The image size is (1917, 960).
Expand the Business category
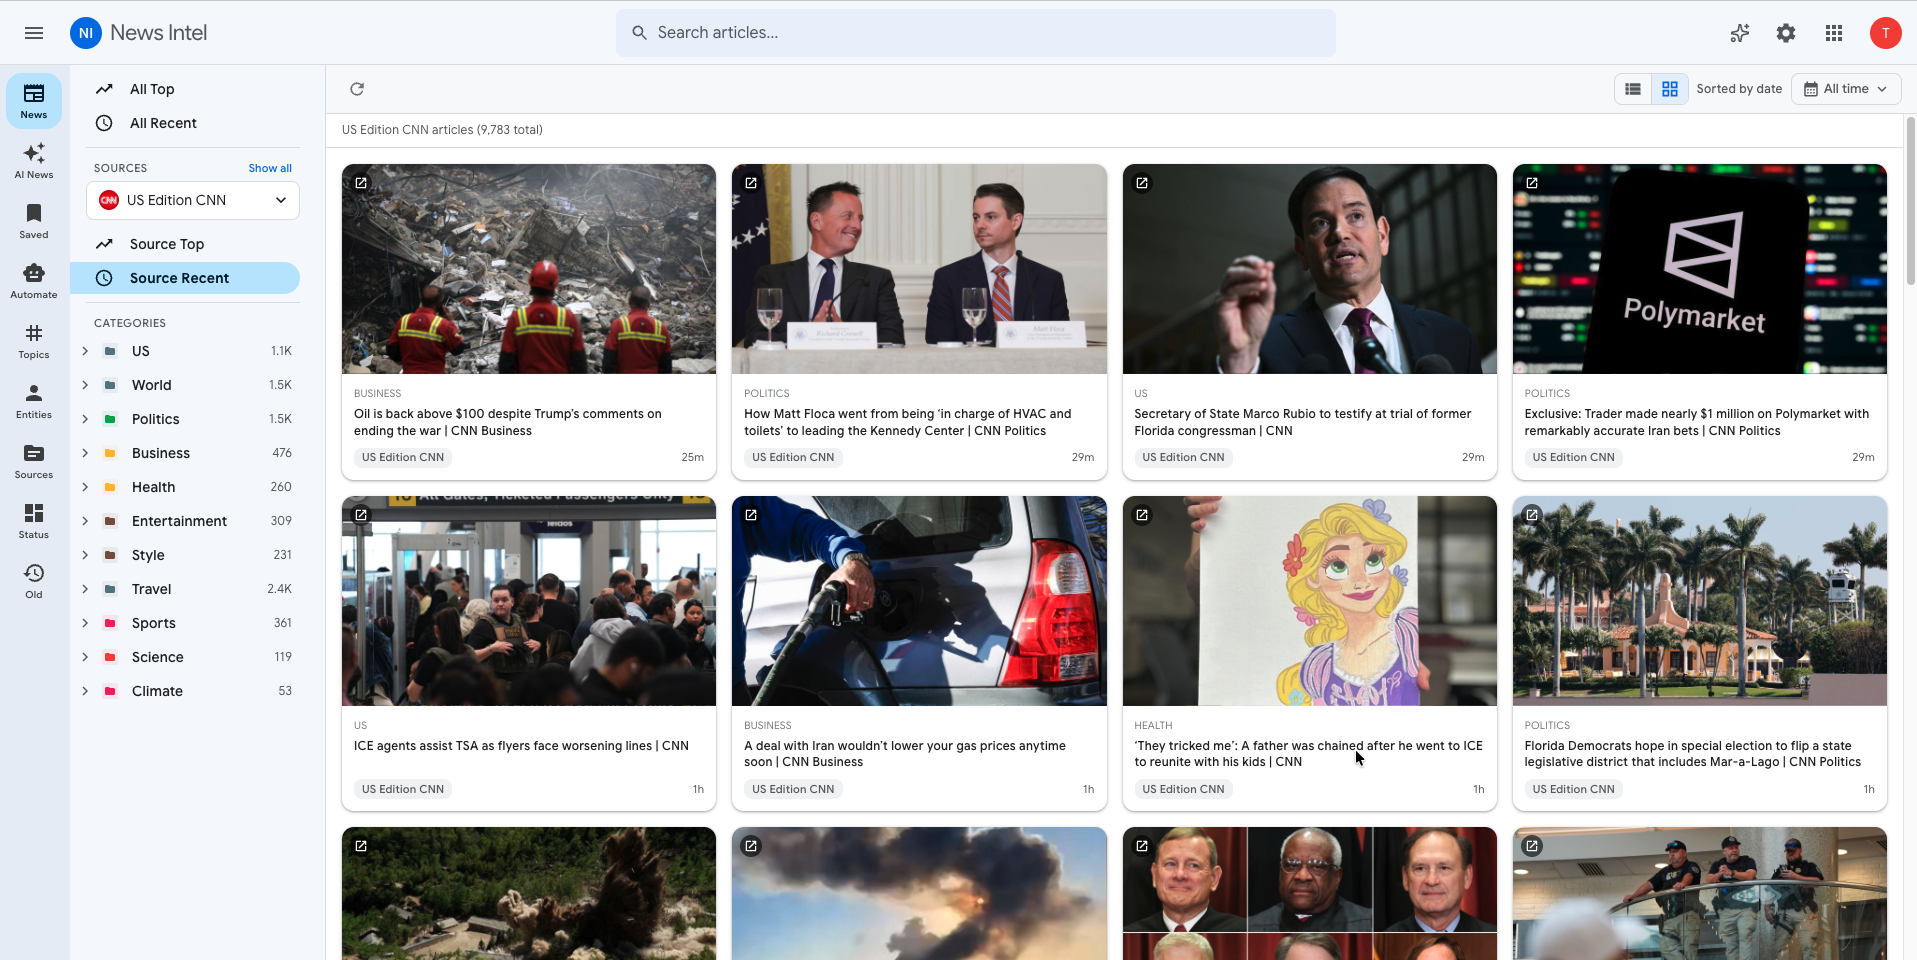[x=85, y=453]
